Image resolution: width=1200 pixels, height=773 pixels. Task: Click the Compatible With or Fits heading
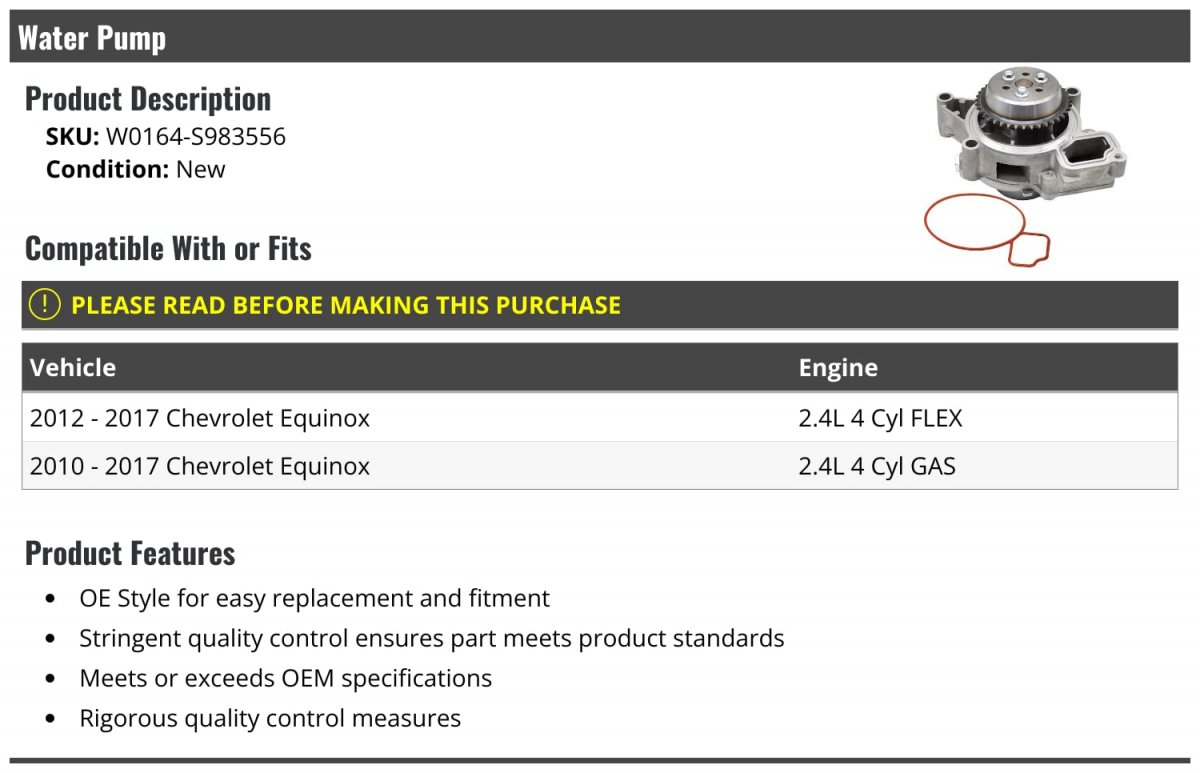point(168,248)
